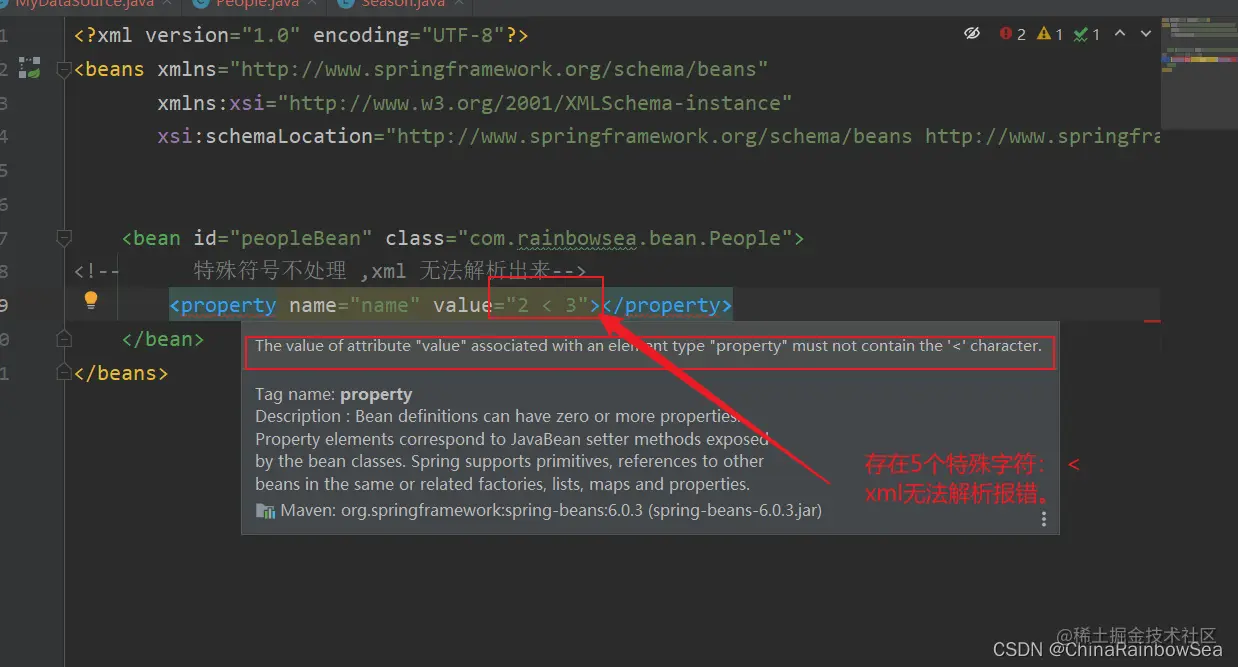The height and width of the screenshot is (667, 1238).
Task: Click fold end marker at closing bean tag
Action: pyautogui.click(x=64, y=339)
